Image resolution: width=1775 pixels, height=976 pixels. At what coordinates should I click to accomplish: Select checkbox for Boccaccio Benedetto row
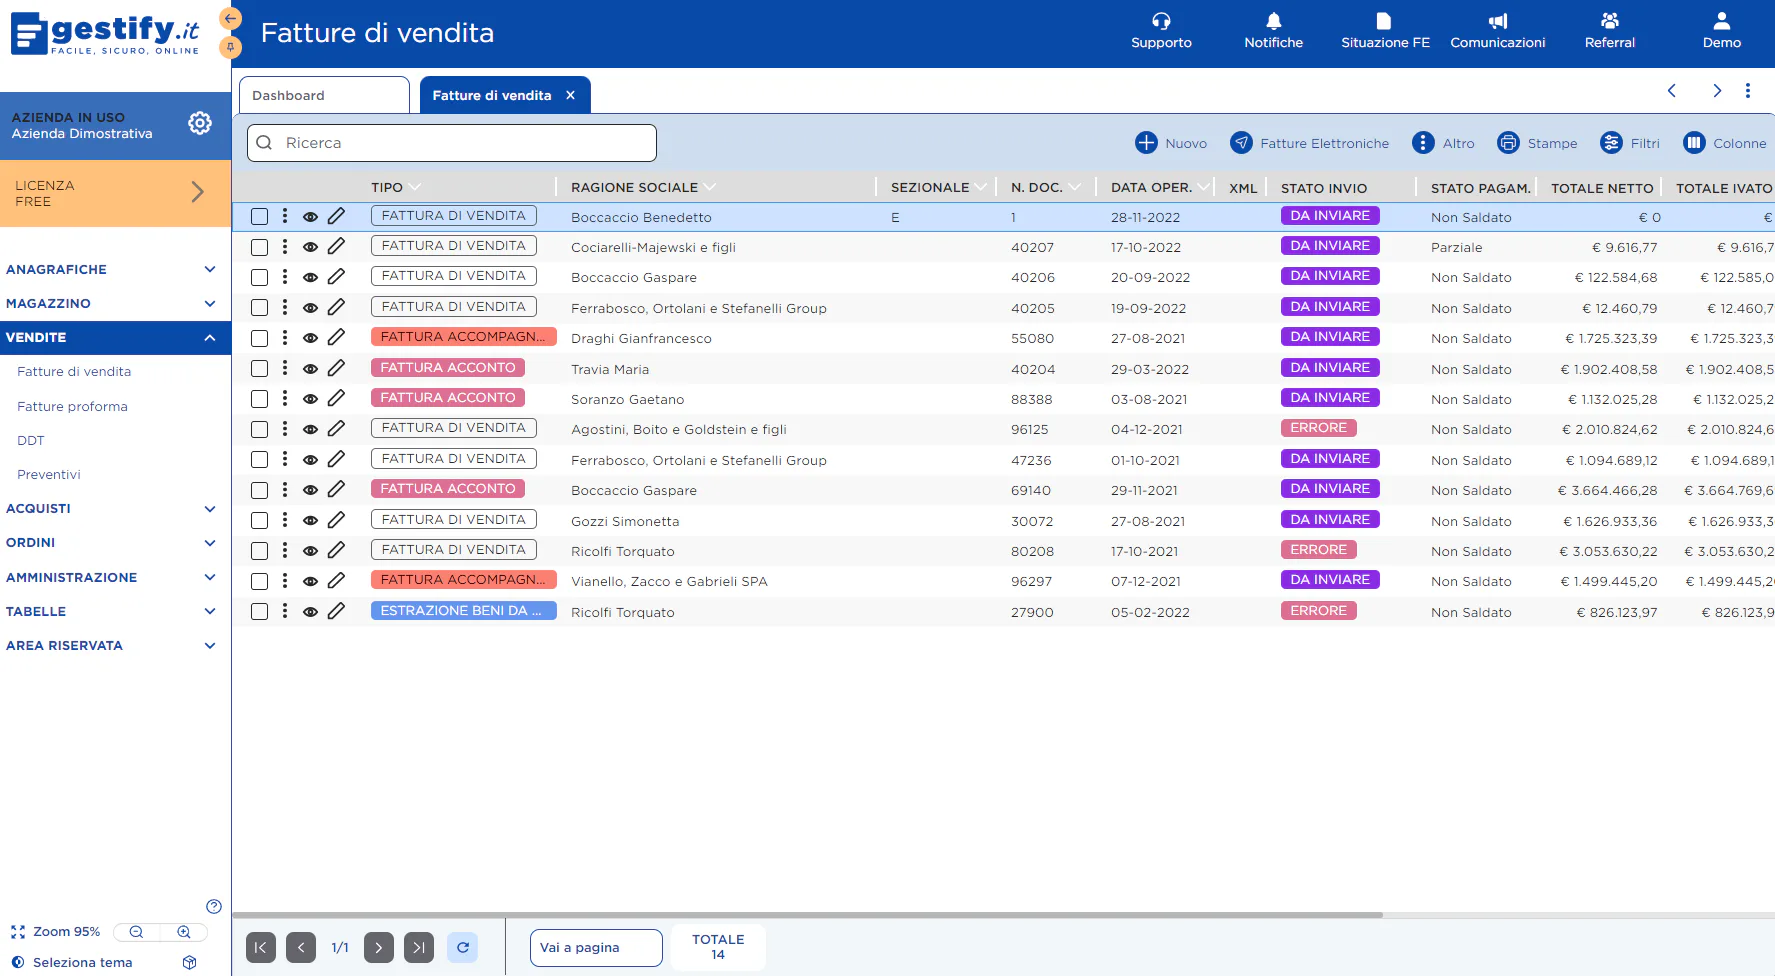260,216
